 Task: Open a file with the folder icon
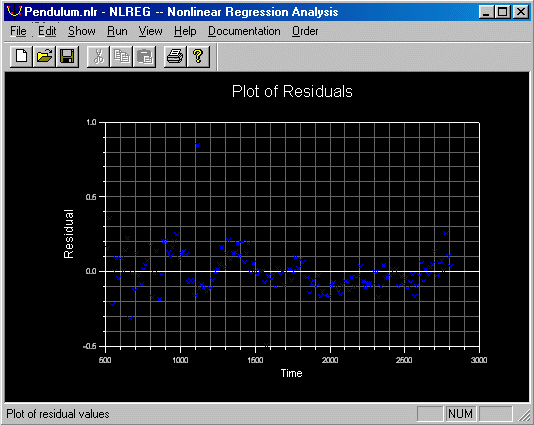click(44, 56)
